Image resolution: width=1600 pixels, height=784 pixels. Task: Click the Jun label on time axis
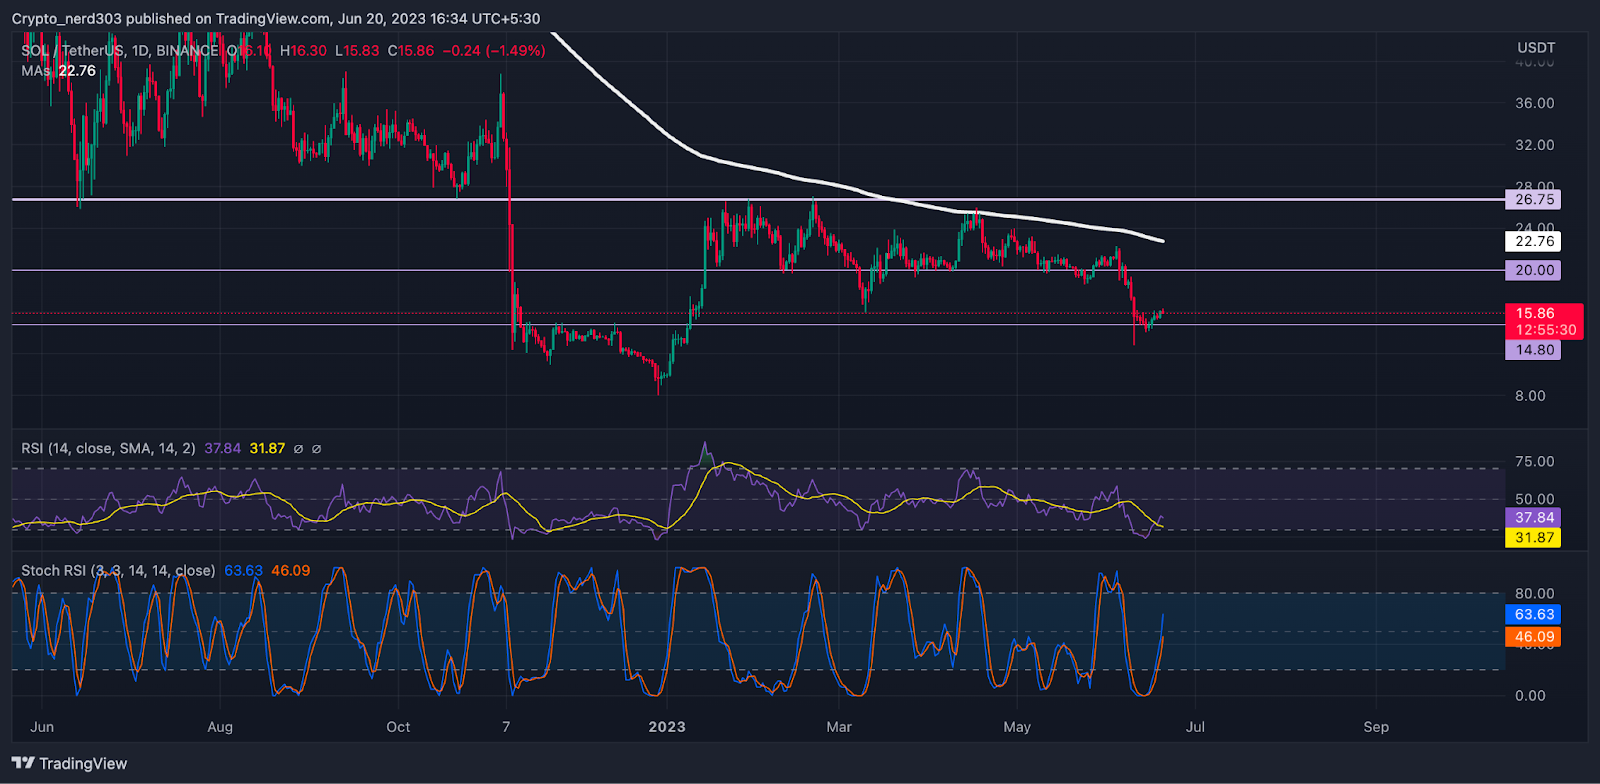coord(42,727)
